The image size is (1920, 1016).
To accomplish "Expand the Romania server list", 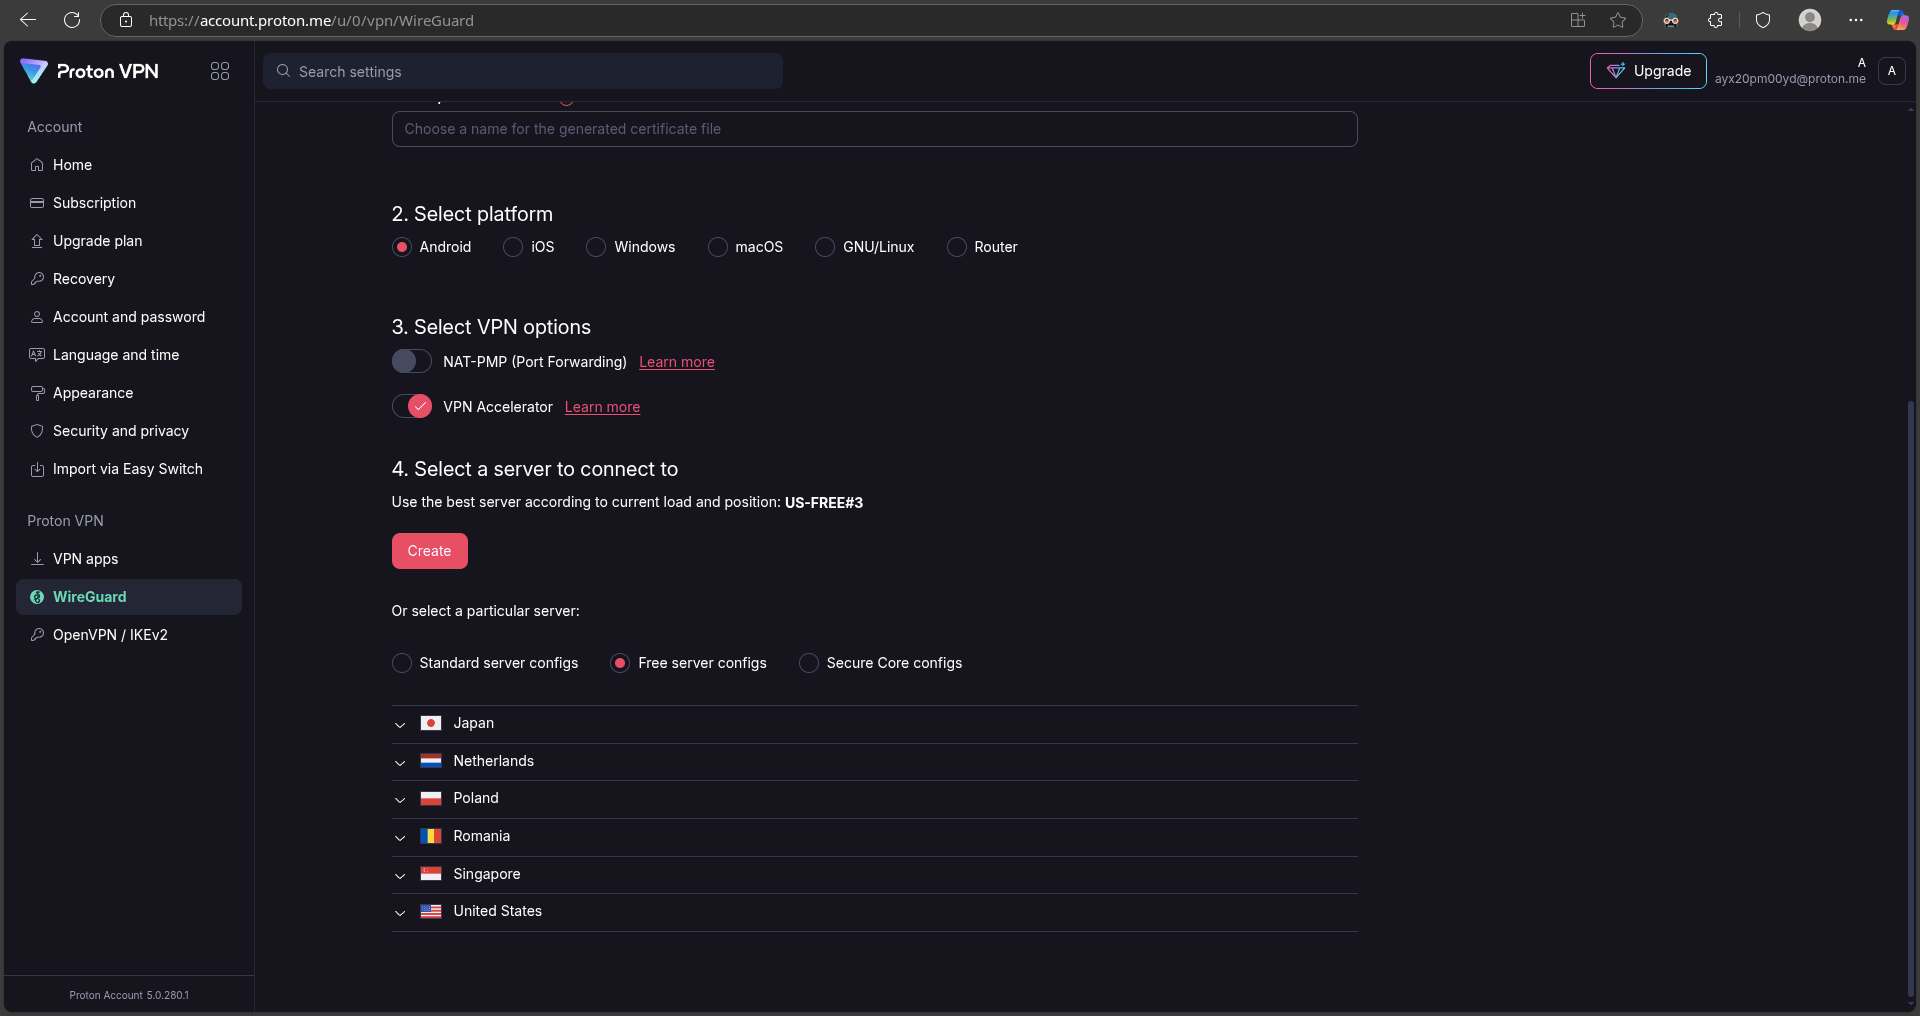I will [x=400, y=837].
